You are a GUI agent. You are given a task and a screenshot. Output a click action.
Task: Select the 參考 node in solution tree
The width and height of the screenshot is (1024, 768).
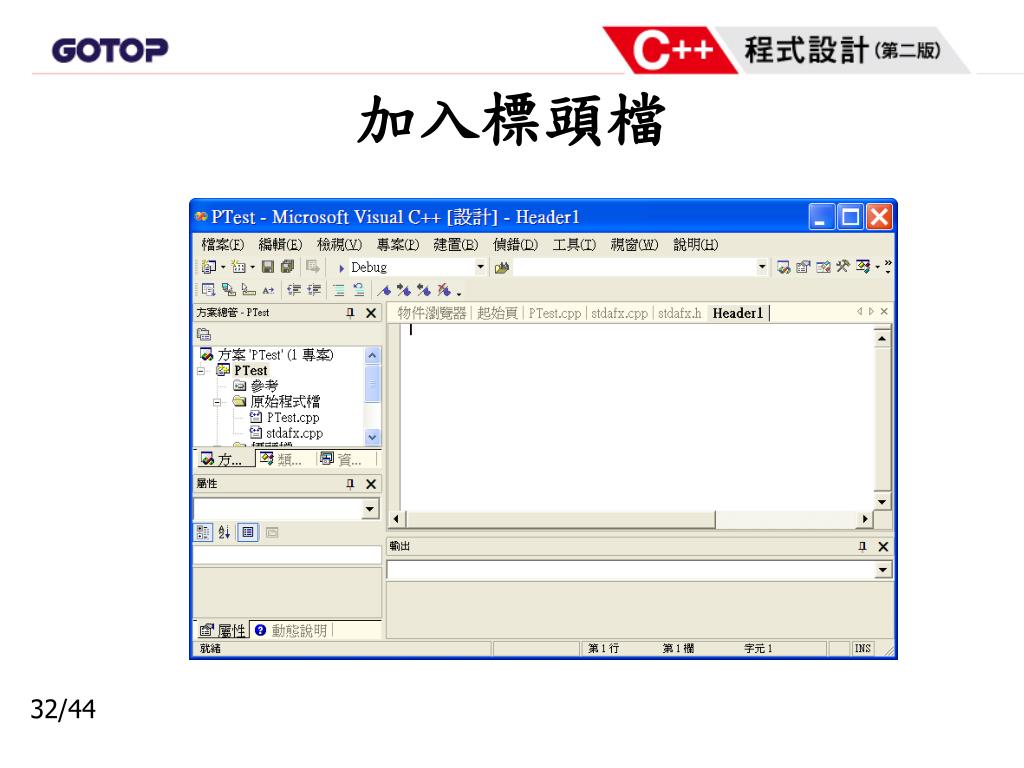point(256,386)
